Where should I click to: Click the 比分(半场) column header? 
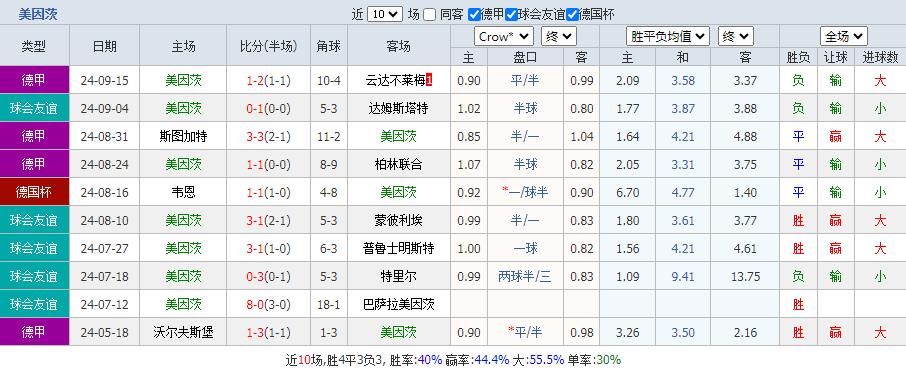click(x=268, y=46)
